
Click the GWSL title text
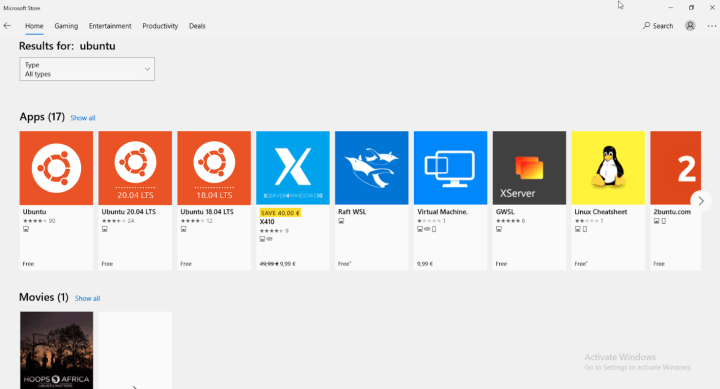(505, 212)
